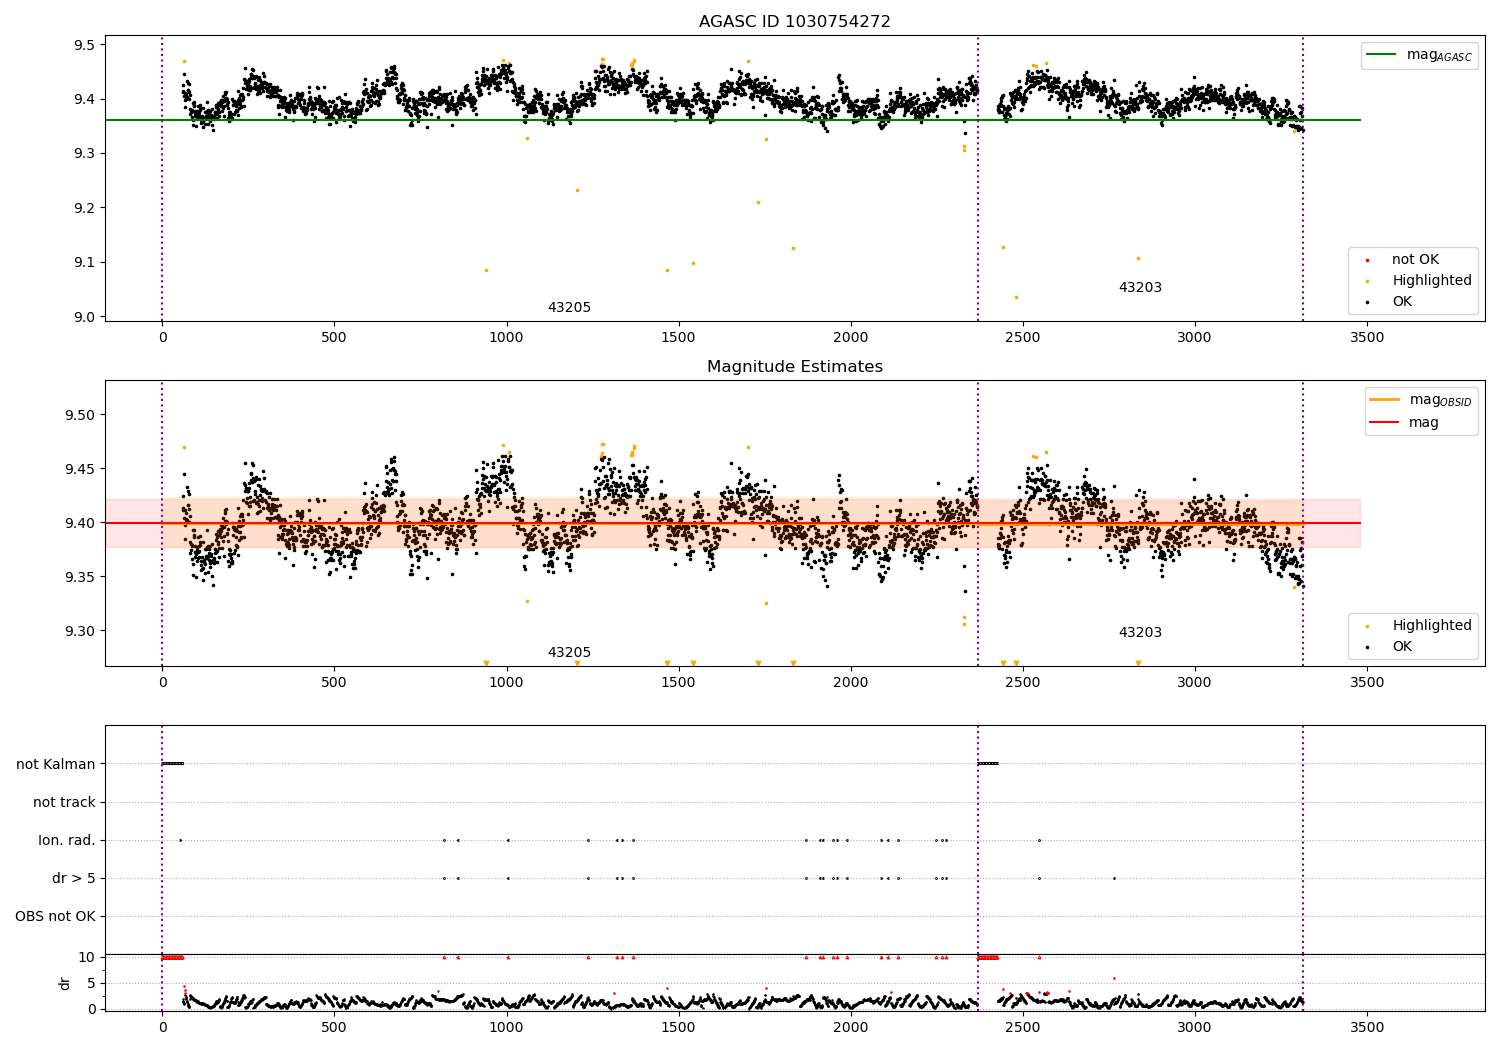Viewport: 1500px width, 1050px height.
Task: Click the 'not Kalman' row label
Action: 56,765
